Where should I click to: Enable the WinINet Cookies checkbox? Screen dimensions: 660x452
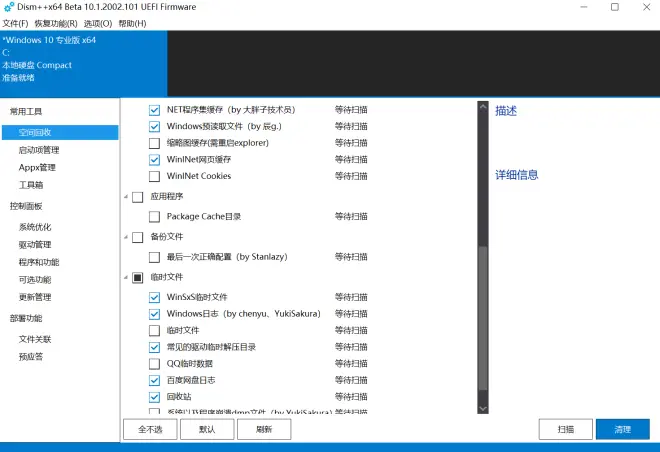154,176
